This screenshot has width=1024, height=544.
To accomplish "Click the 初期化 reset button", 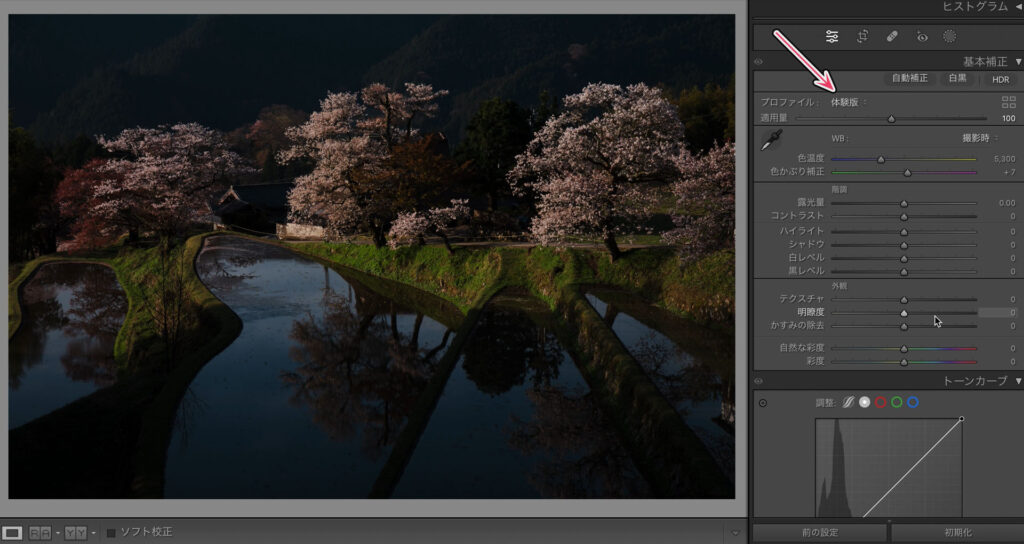I will pyautogui.click(x=957, y=532).
